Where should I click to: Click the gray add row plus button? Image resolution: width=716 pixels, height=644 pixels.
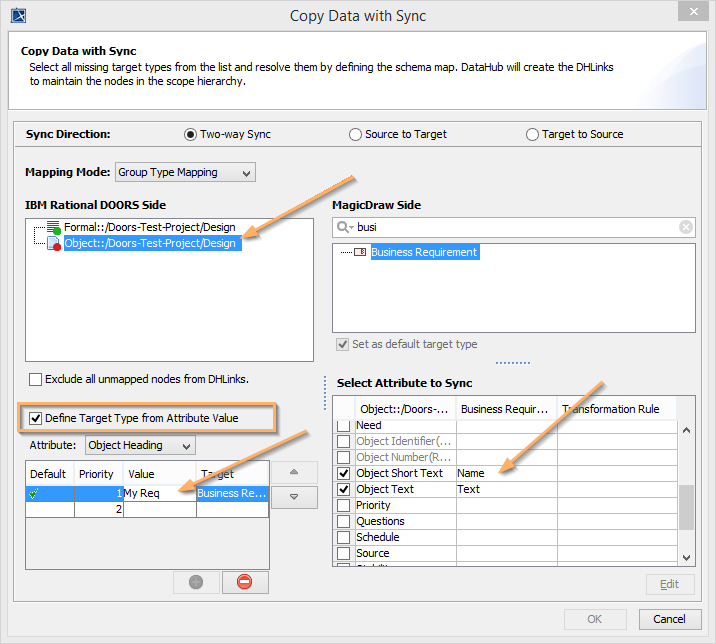[196, 582]
